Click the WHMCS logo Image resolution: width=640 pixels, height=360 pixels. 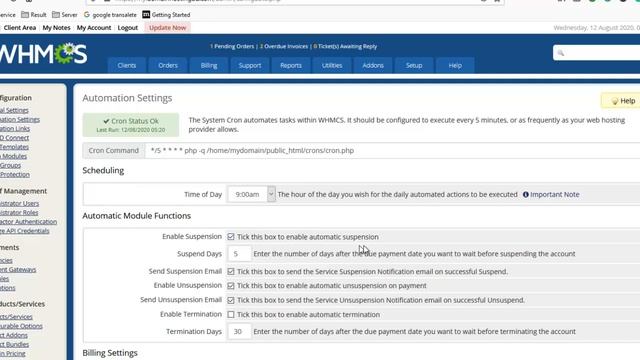point(43,53)
